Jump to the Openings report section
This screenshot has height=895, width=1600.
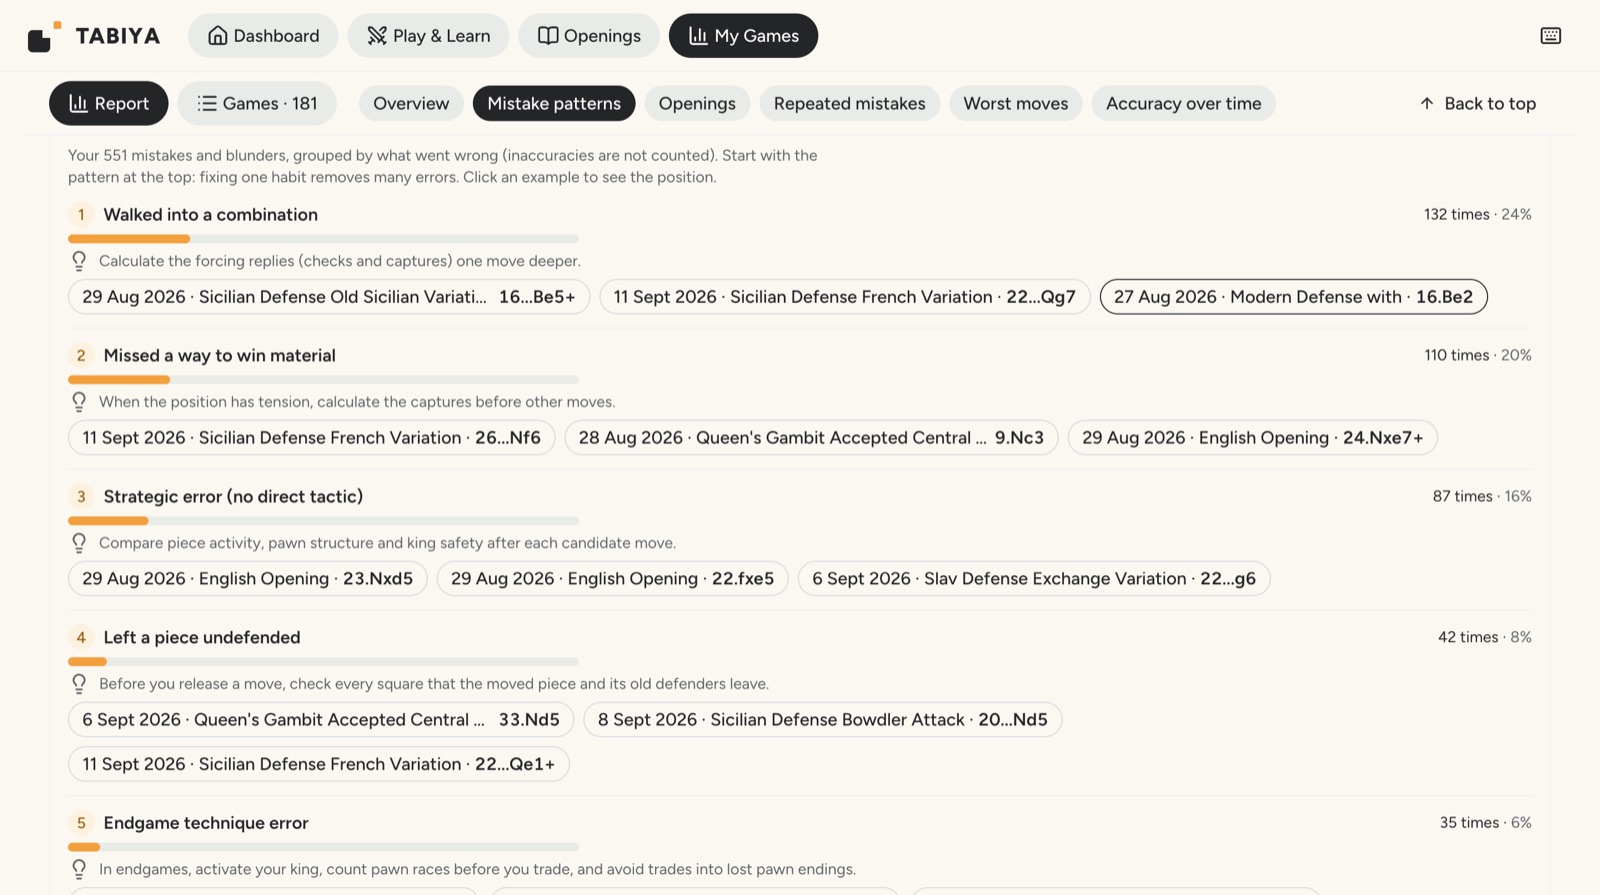[697, 103]
